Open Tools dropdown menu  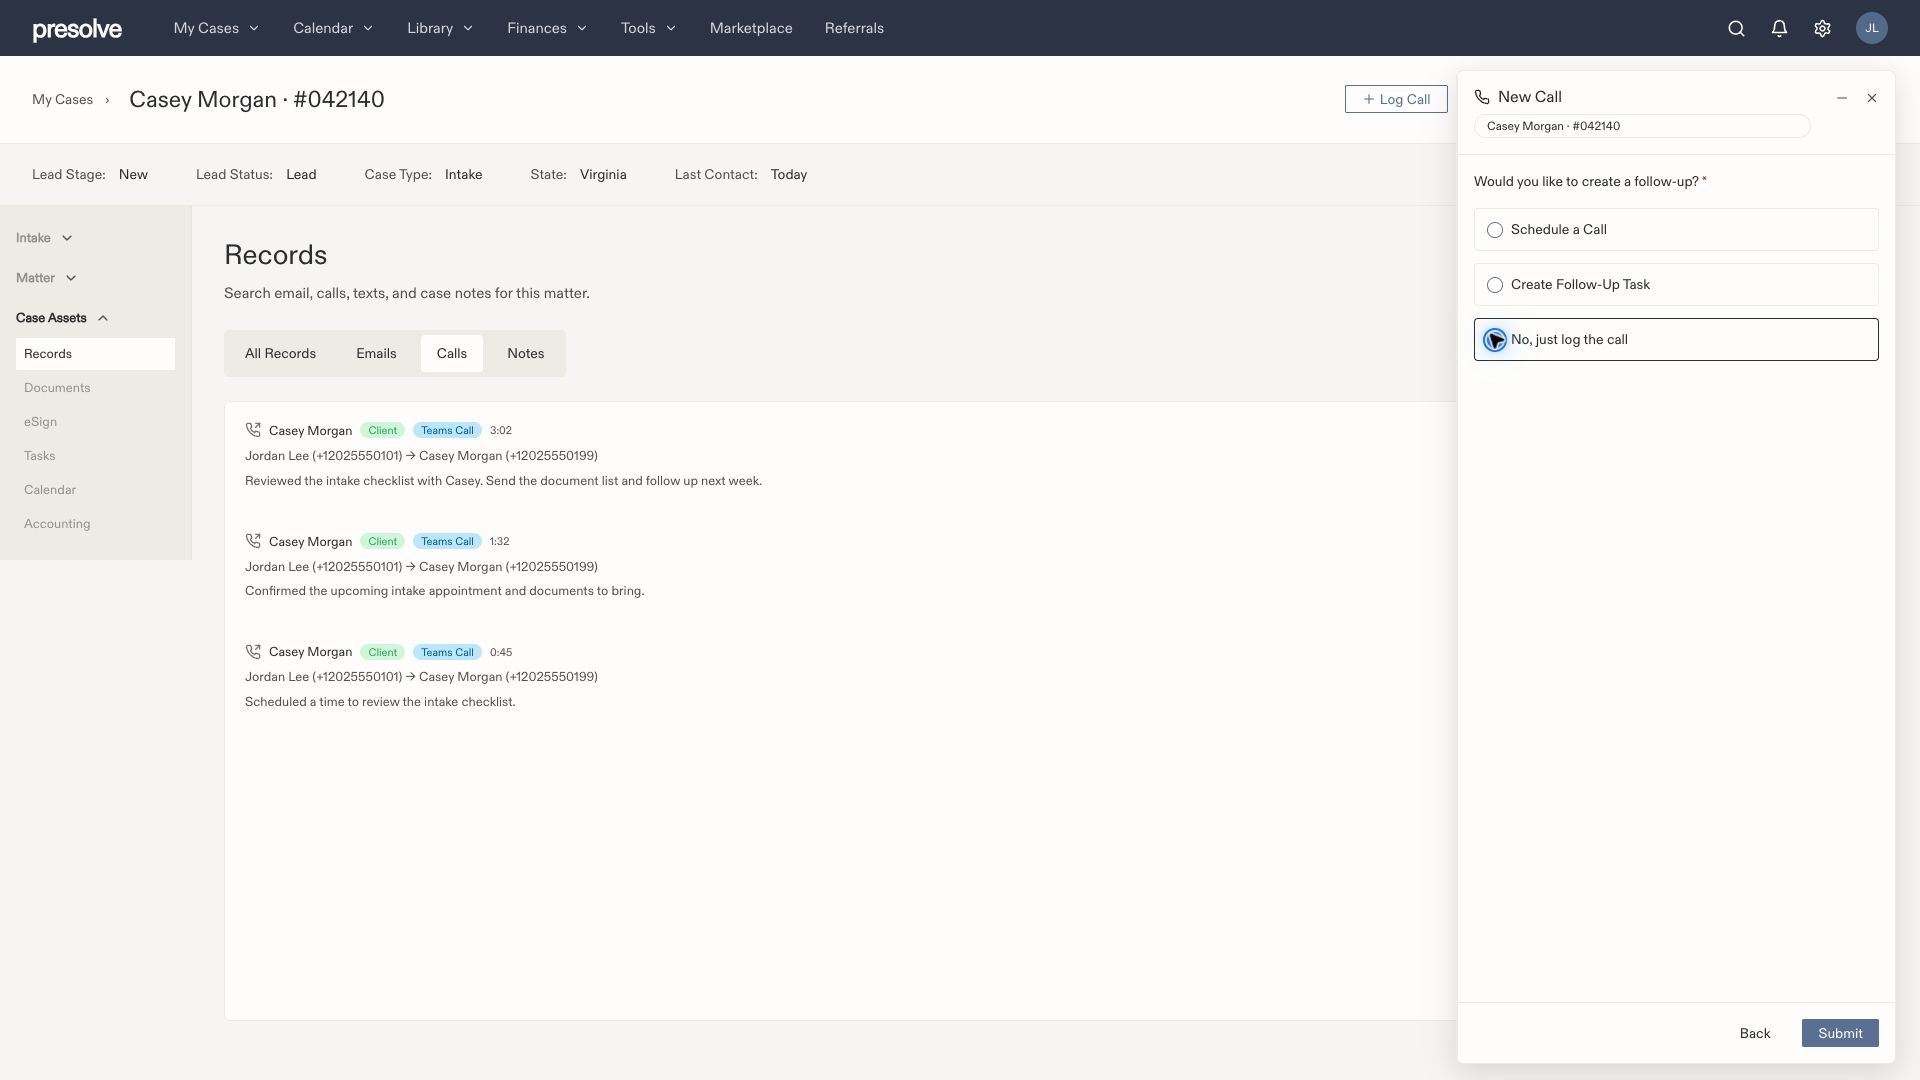pos(648,28)
